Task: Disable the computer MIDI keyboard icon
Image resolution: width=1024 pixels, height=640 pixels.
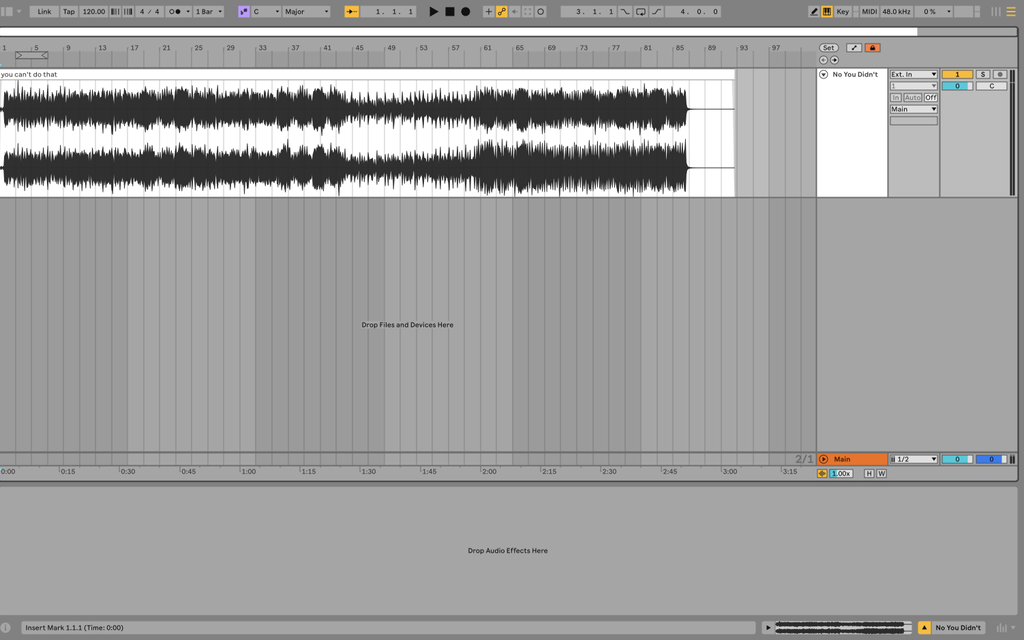Action: [x=827, y=11]
